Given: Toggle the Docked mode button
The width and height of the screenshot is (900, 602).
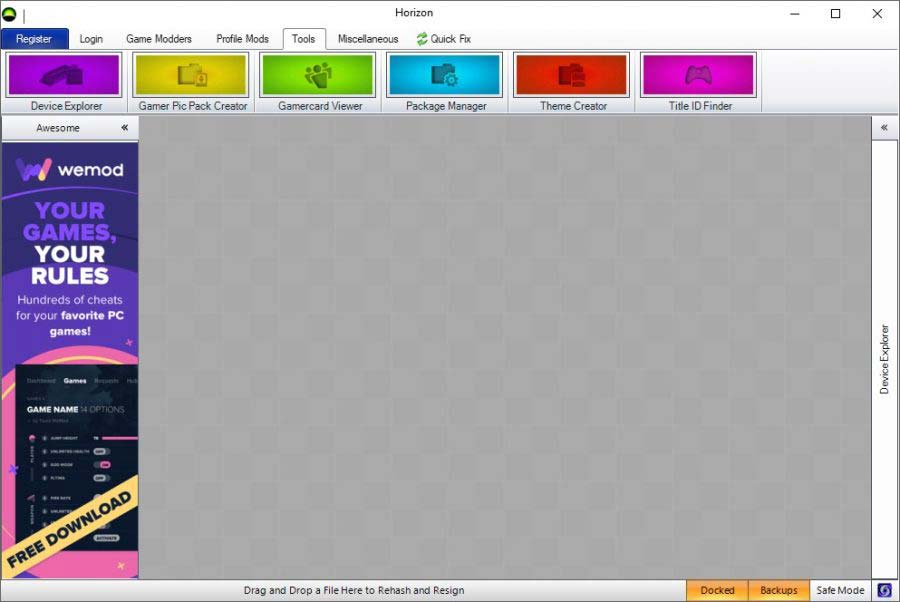Looking at the screenshot, I should click(717, 590).
